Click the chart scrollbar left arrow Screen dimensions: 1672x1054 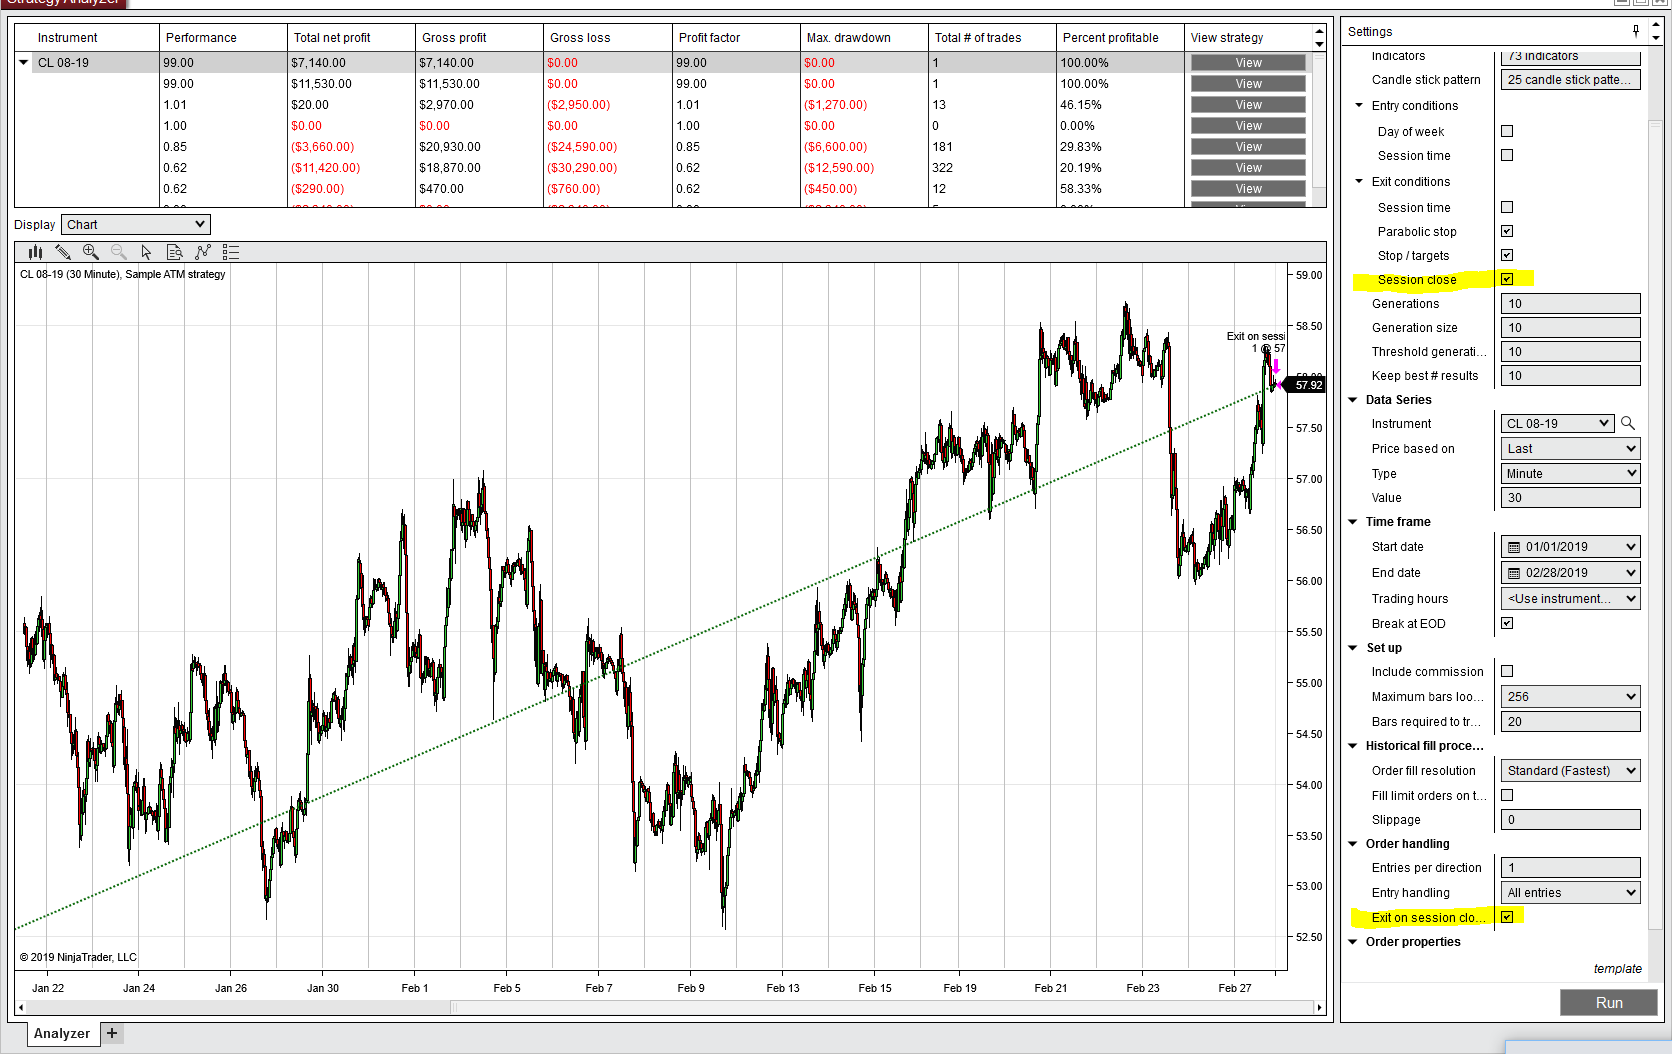(21, 1007)
